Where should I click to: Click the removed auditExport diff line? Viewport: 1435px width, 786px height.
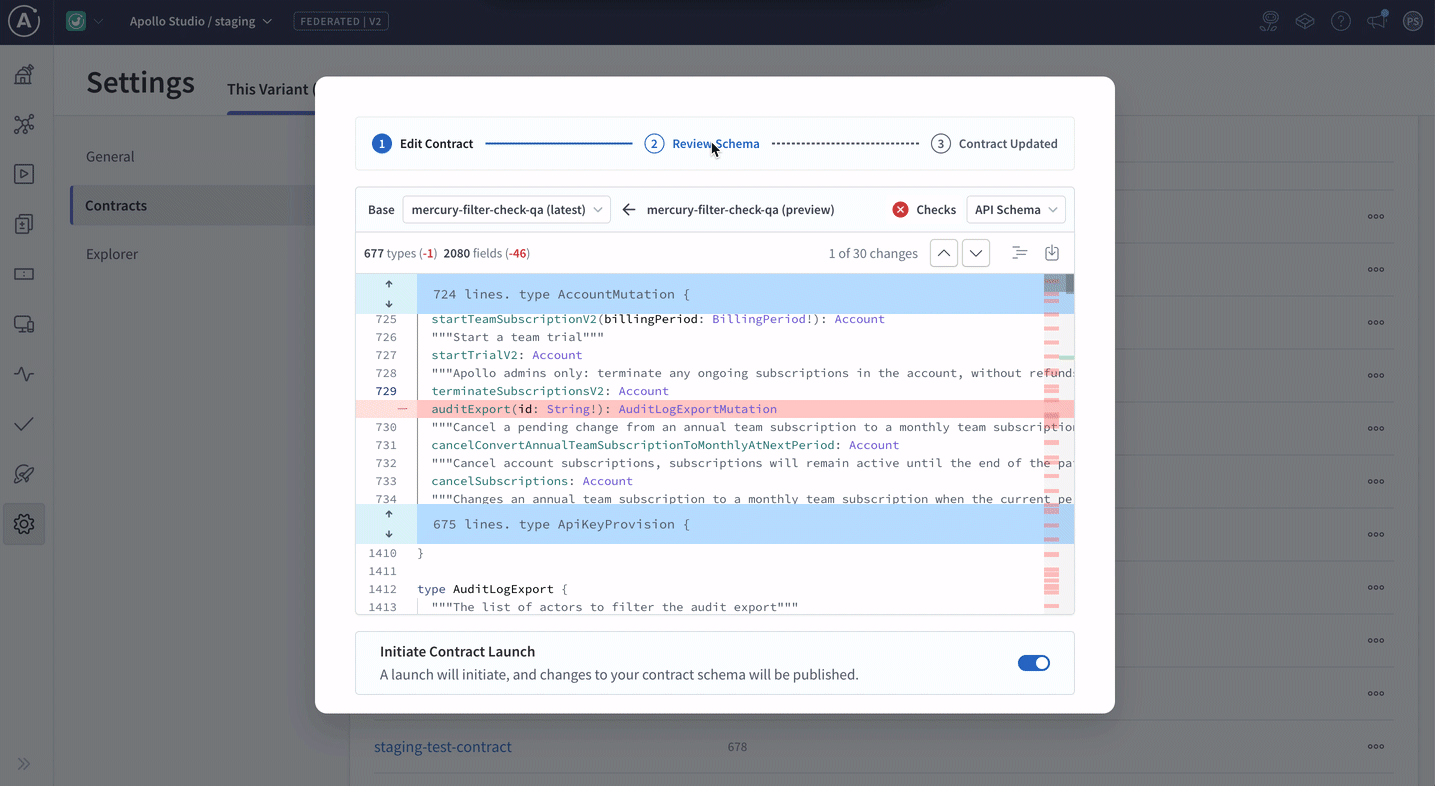715,409
